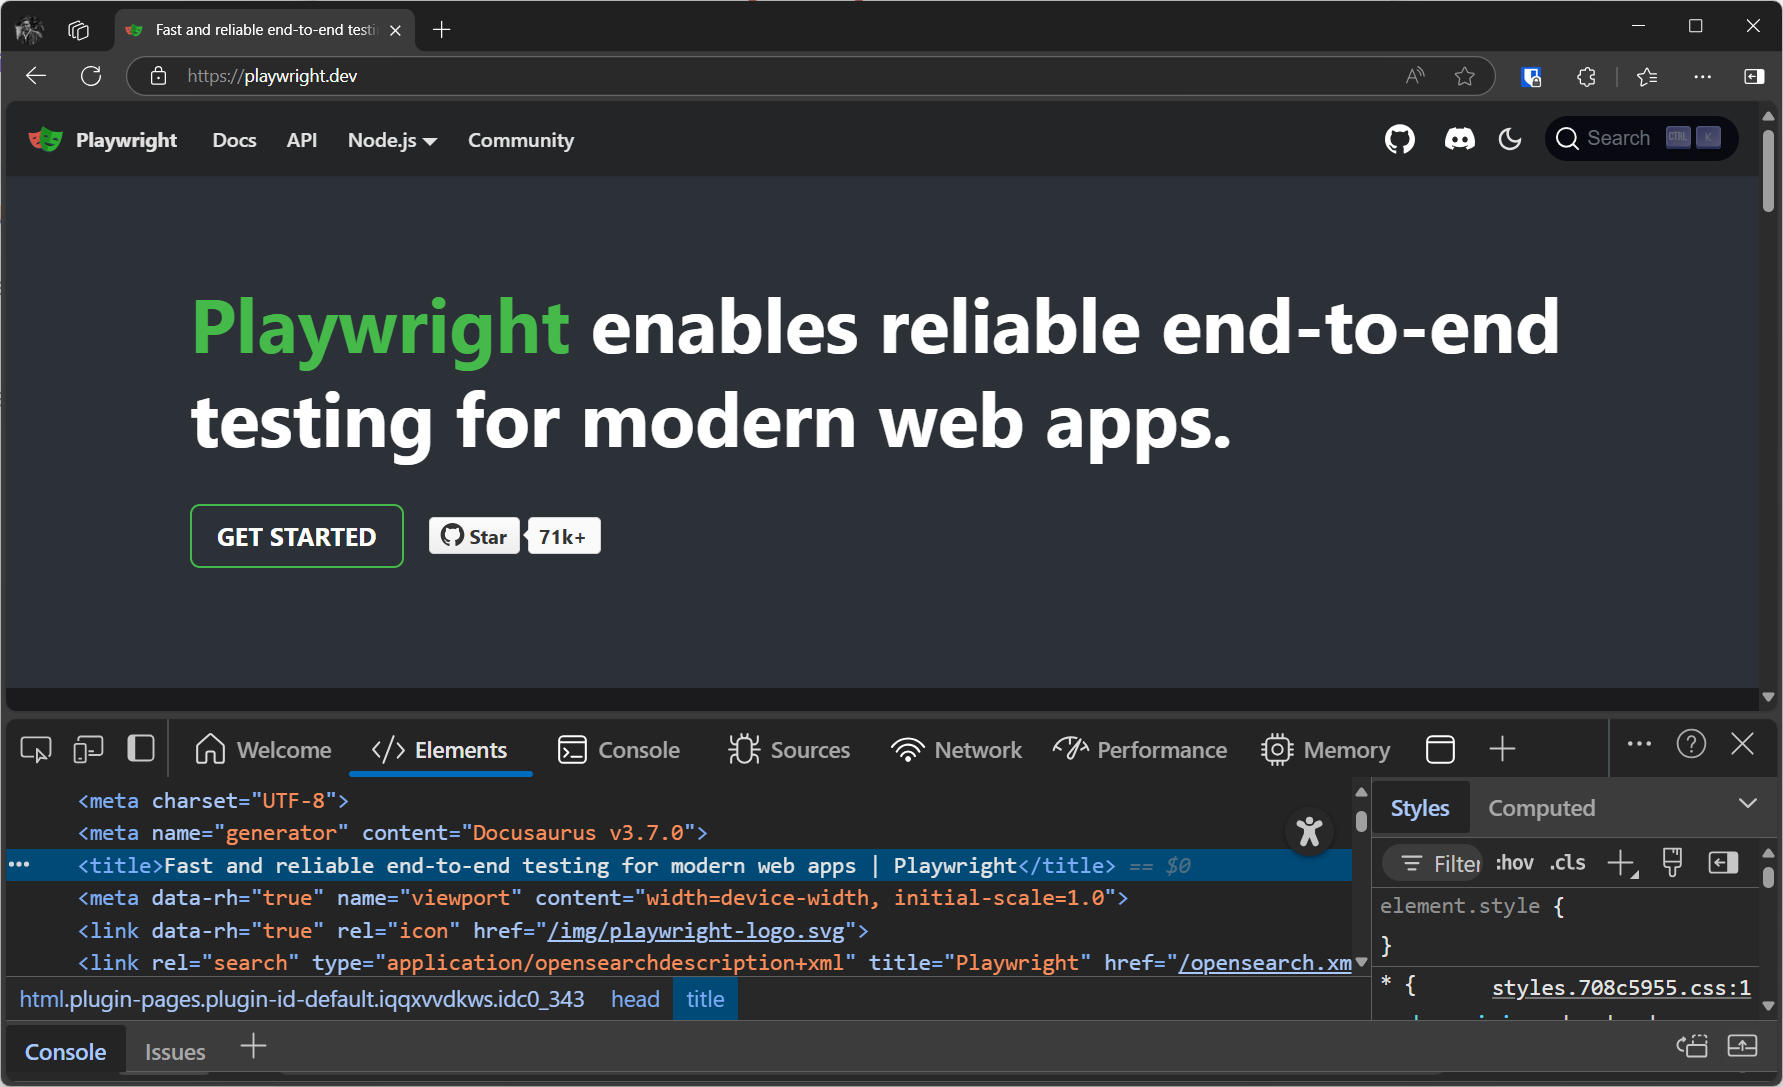Viewport: 1783px width, 1087px height.
Task: Select the inspect element picker tool
Action: (36, 749)
